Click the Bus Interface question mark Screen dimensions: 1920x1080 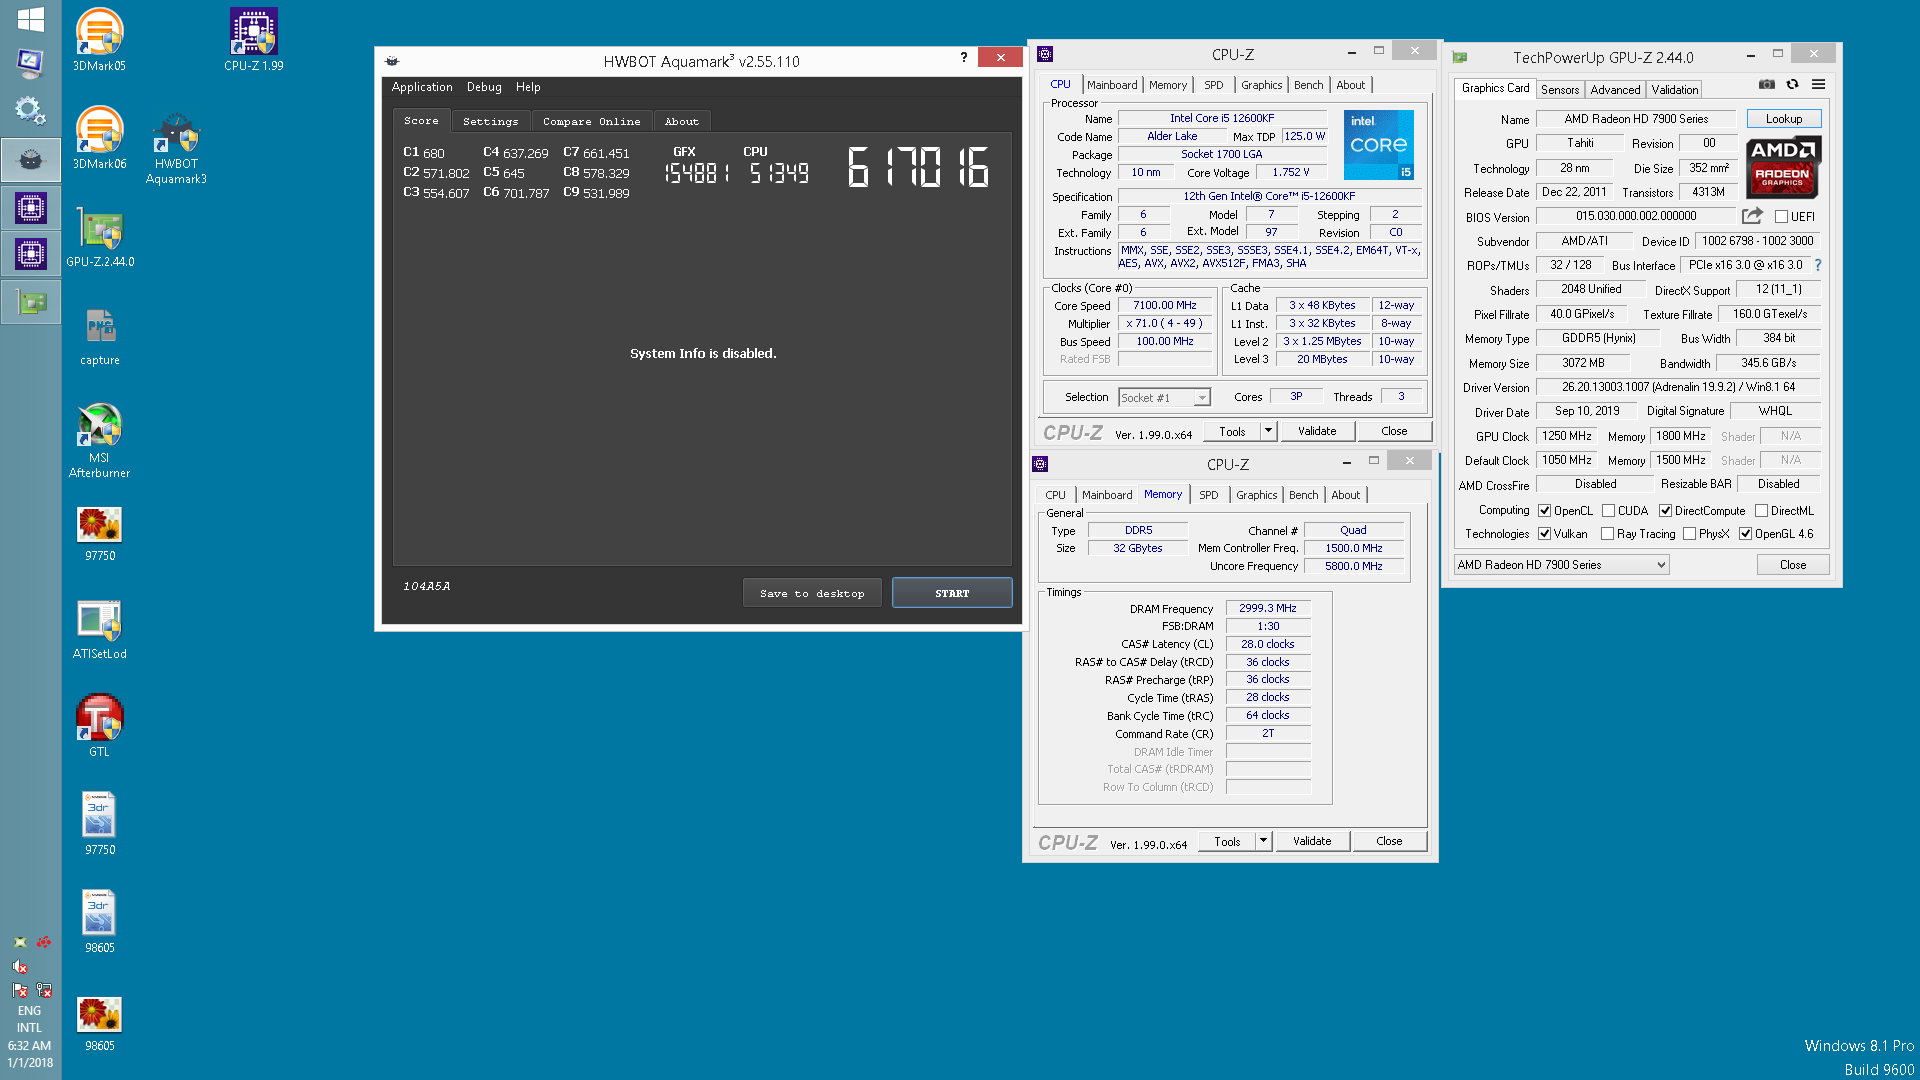[1817, 266]
